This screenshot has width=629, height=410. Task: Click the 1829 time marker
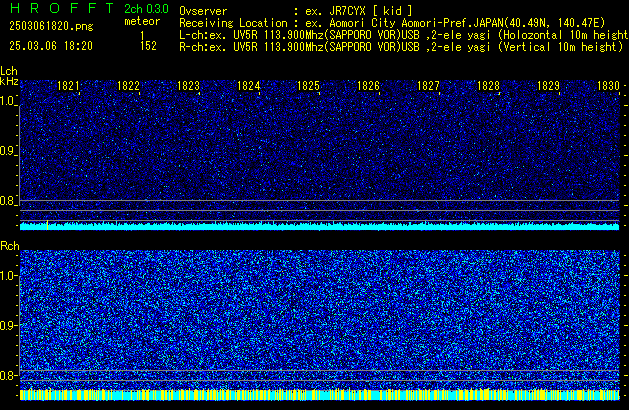548,86
